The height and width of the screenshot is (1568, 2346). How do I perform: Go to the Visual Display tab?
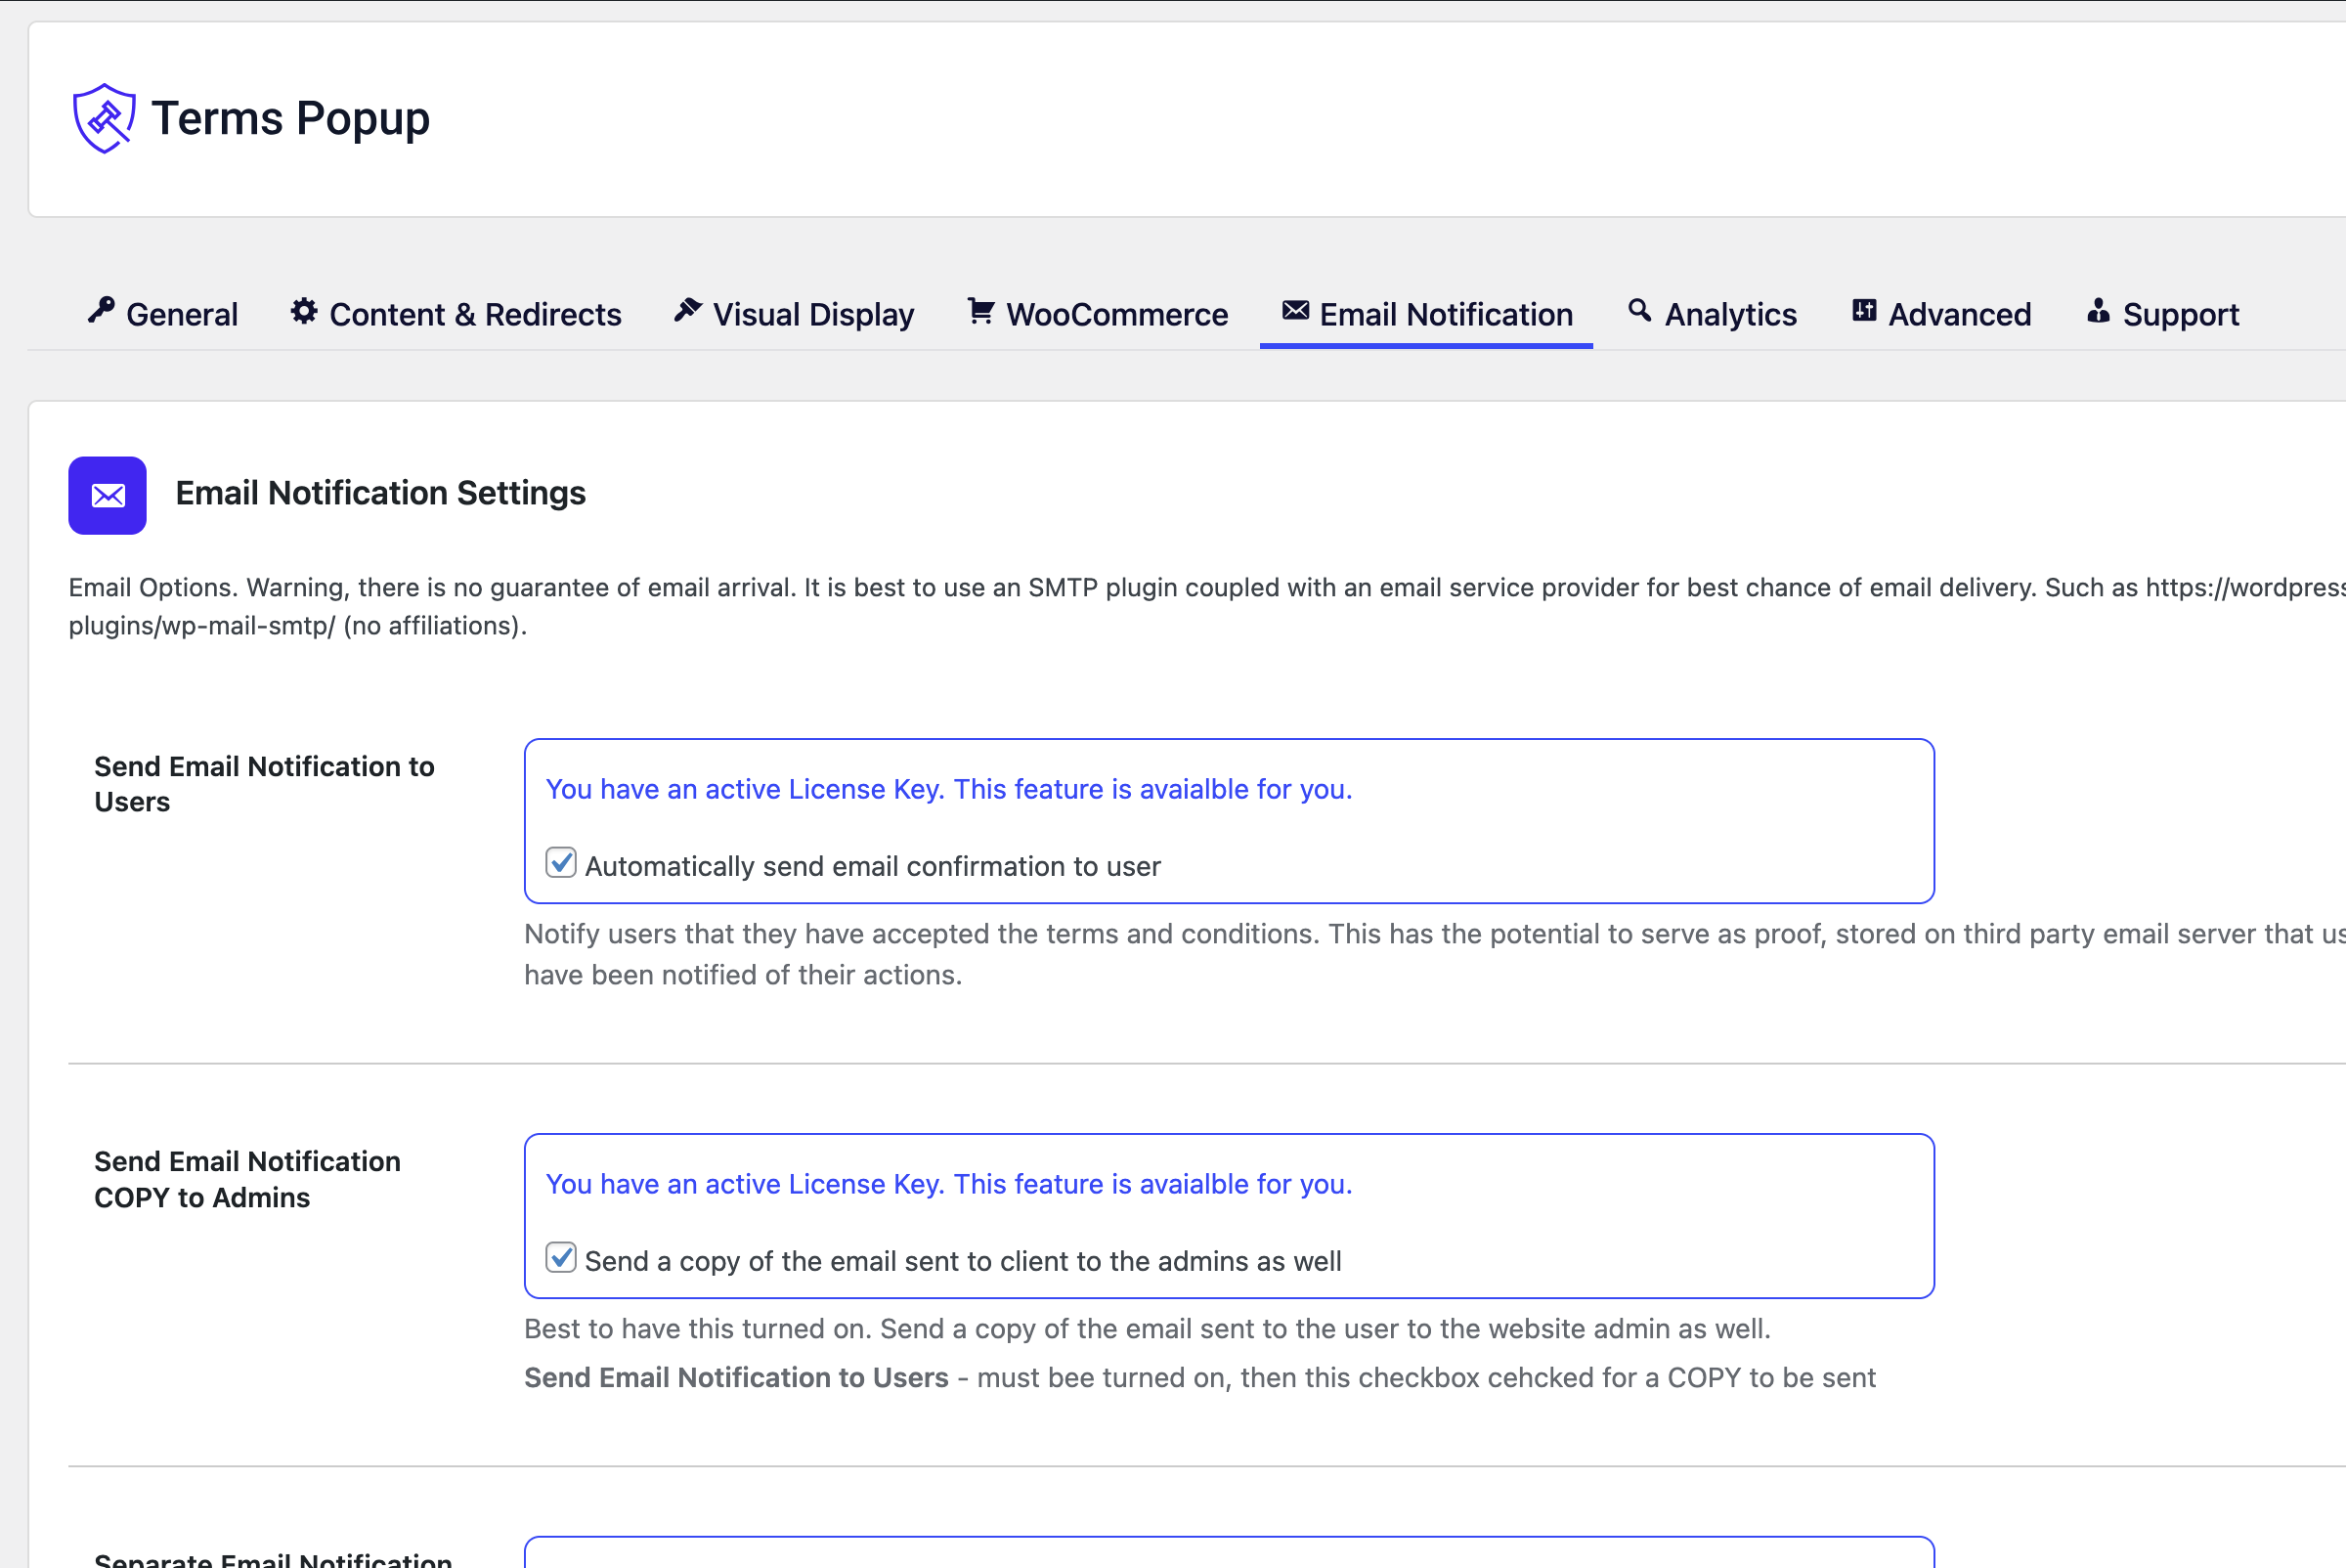[x=813, y=315]
